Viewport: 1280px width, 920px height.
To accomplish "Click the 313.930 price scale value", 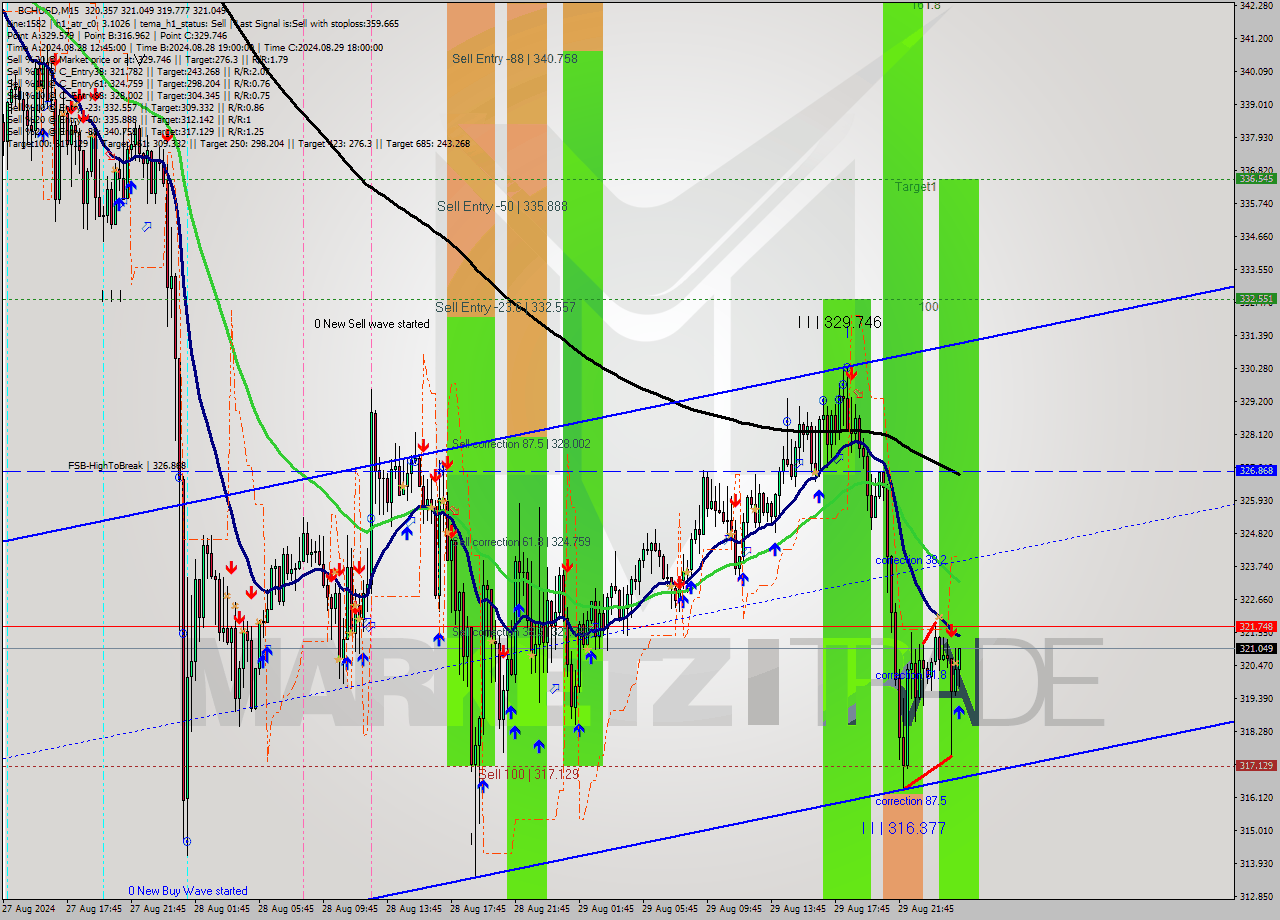I will (1255, 863).
